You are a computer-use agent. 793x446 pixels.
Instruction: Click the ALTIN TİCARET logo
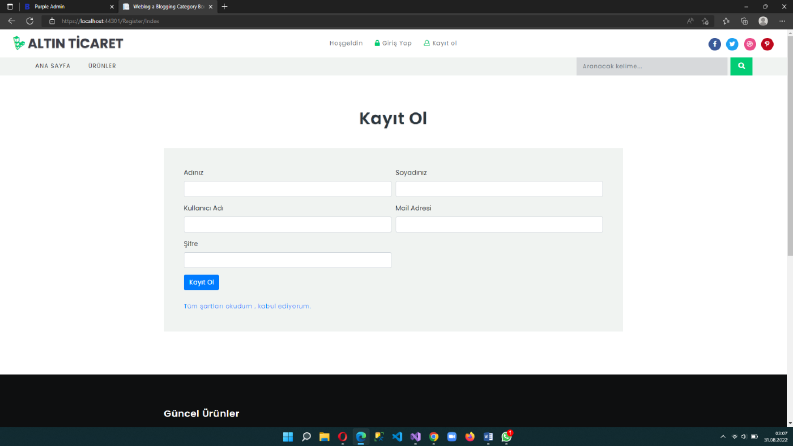(68, 43)
